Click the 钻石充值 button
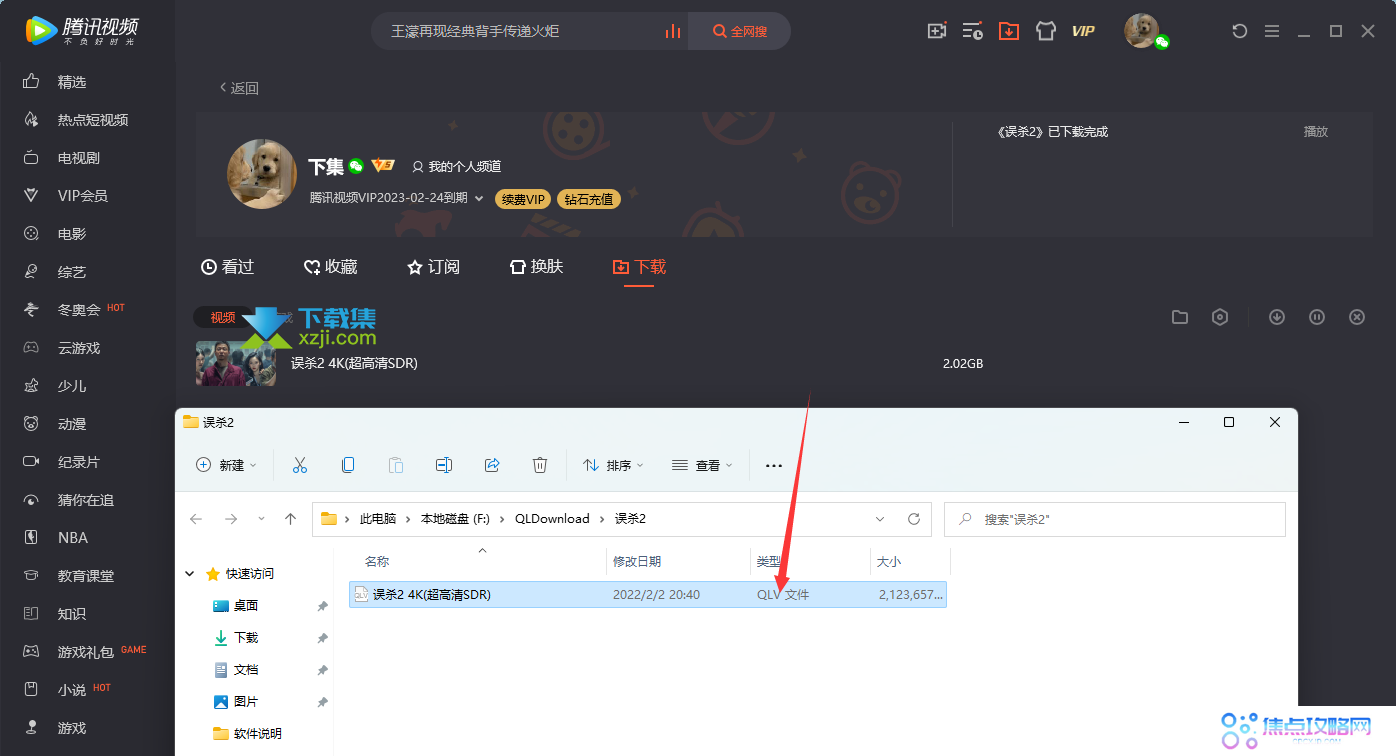 tap(589, 199)
